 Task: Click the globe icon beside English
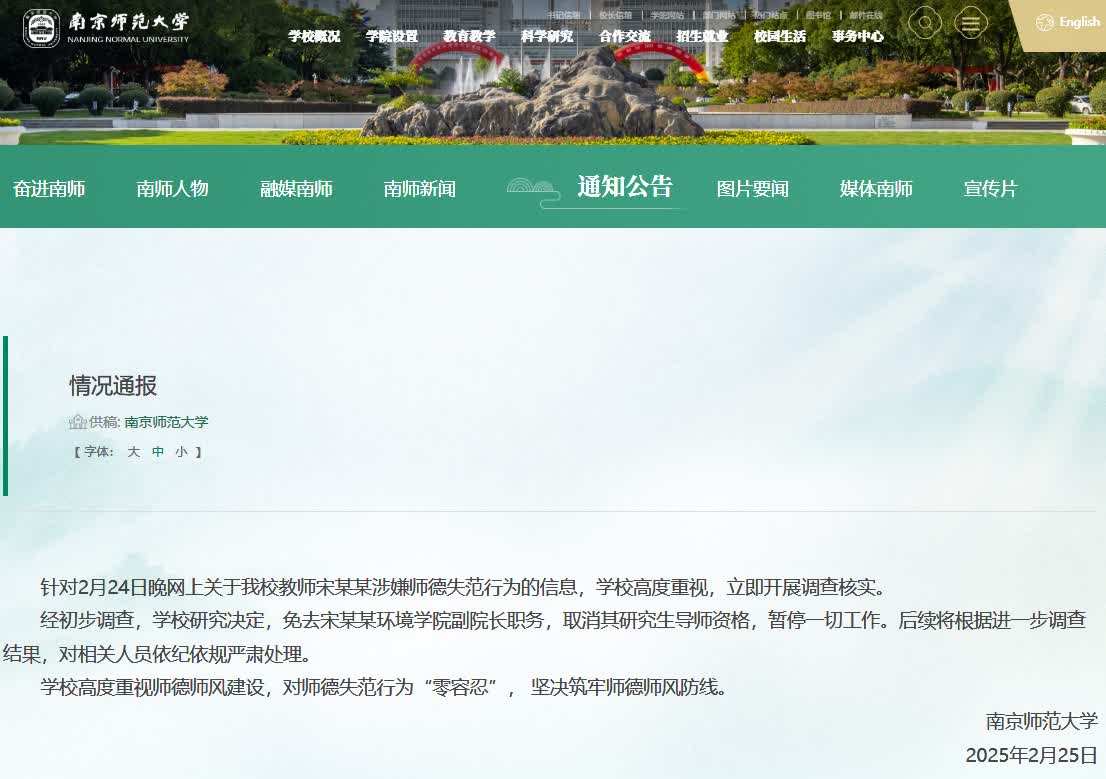[1045, 22]
